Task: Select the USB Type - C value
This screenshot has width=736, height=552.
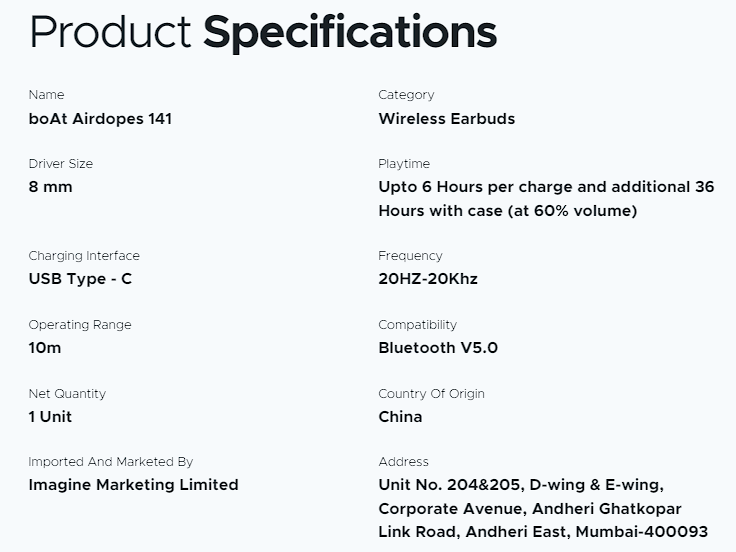Action: 80,278
